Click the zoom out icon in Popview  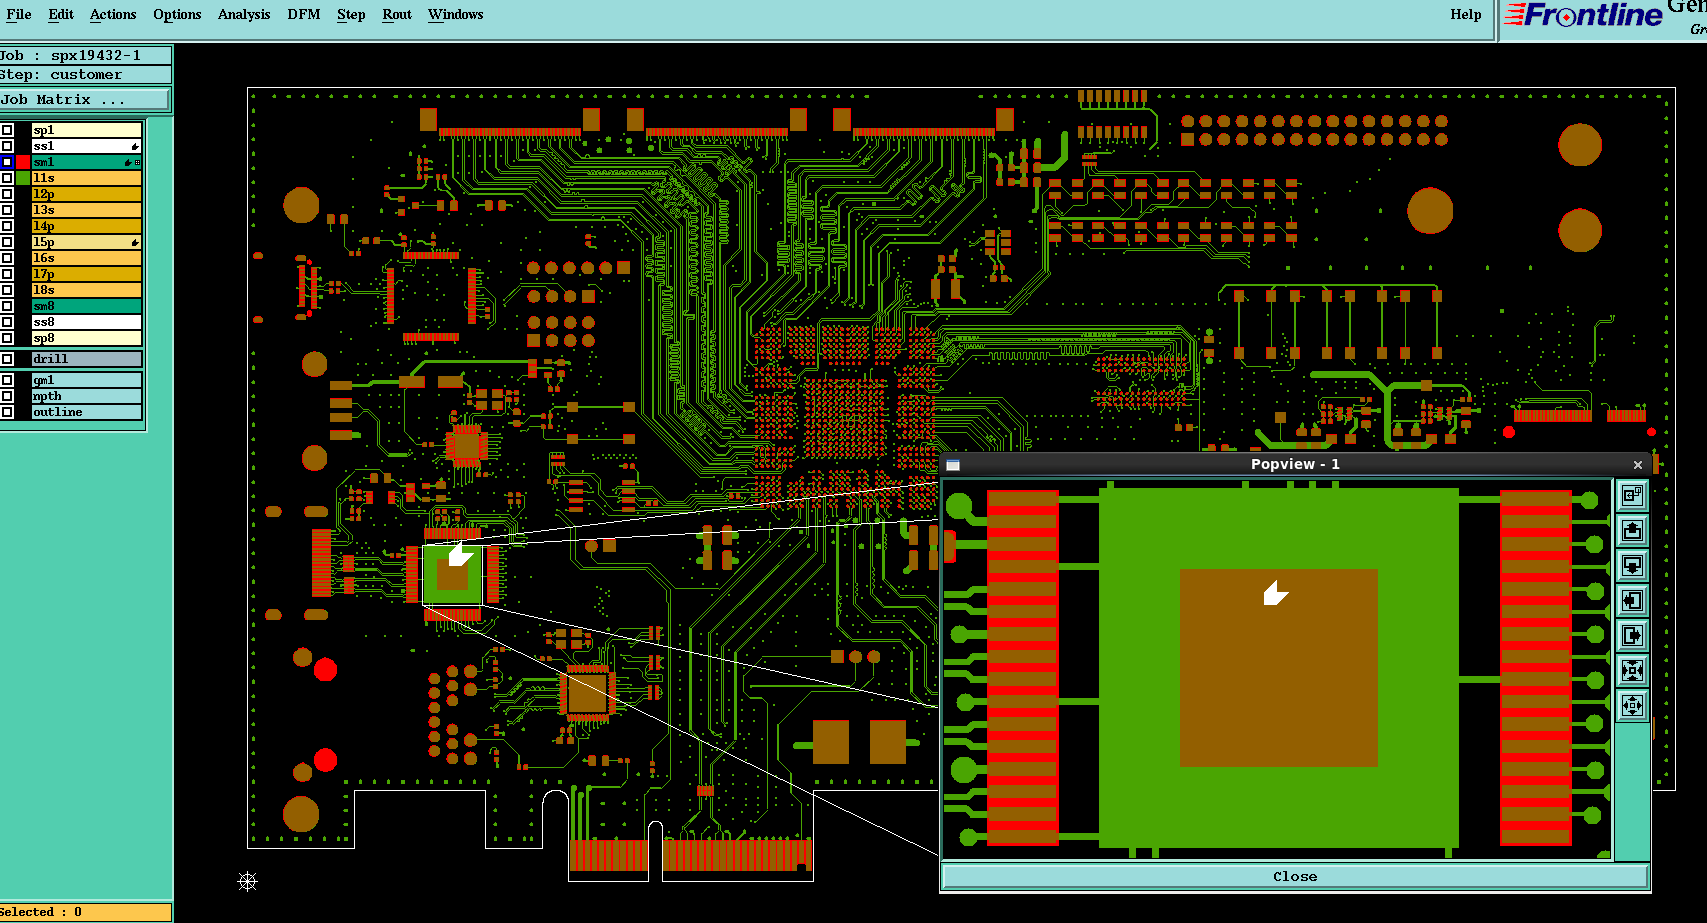pos(1632,705)
